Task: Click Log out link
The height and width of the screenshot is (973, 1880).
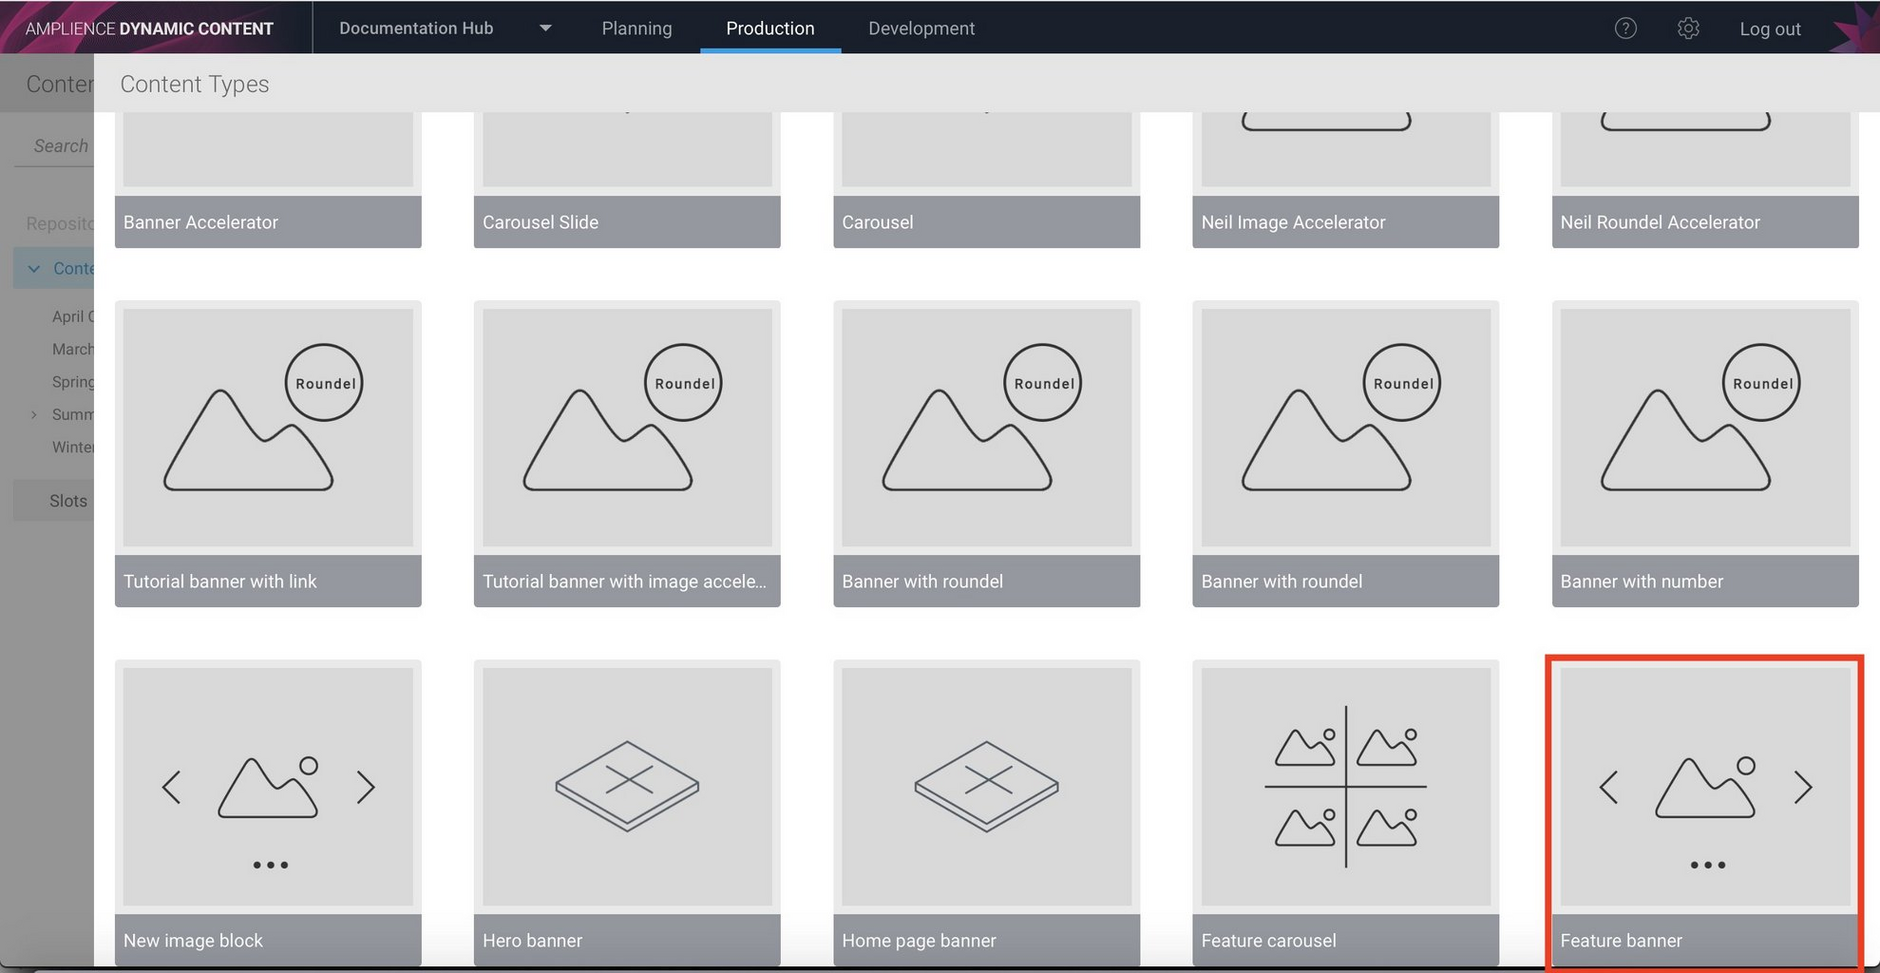Action: click(1770, 29)
